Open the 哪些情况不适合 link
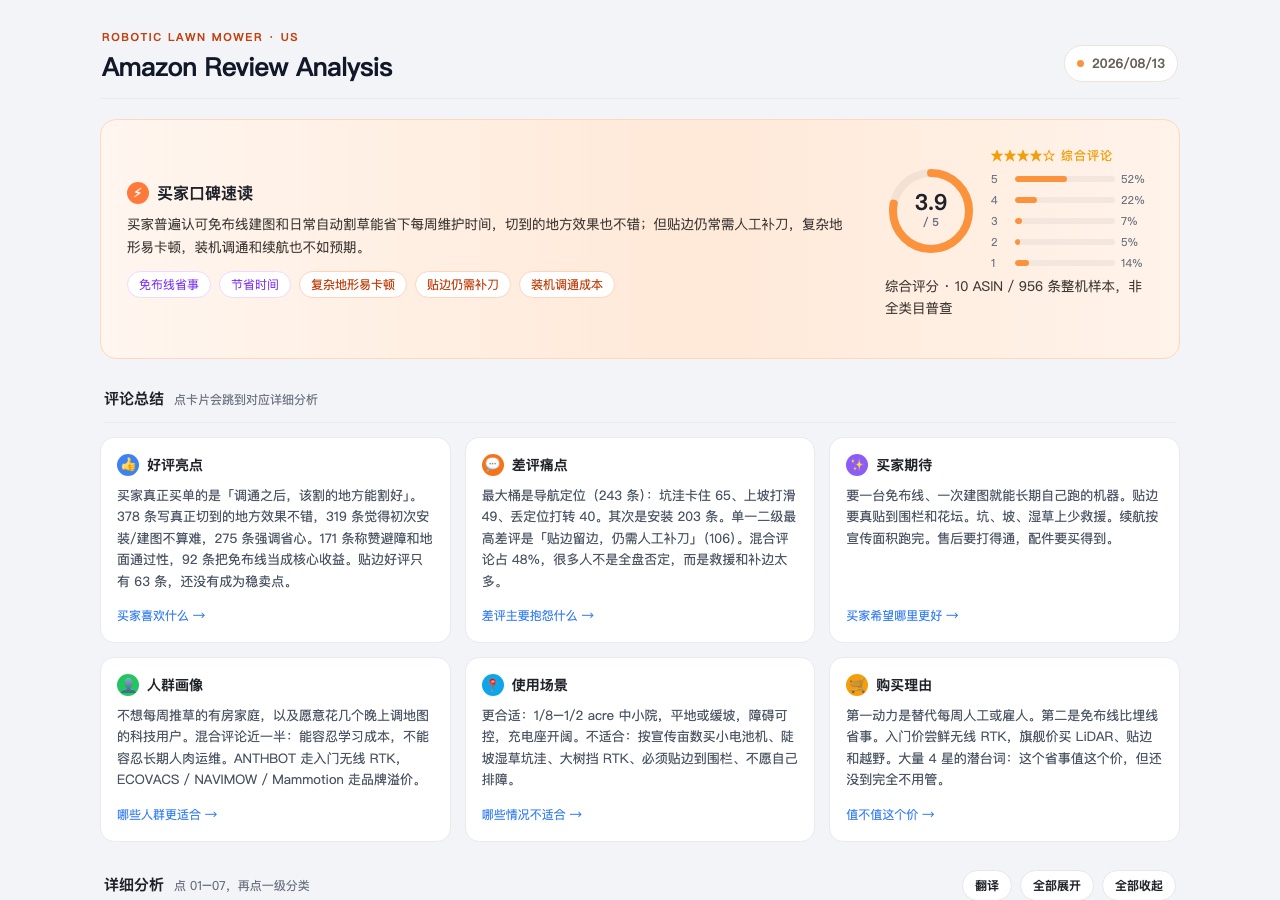This screenshot has width=1280, height=900. click(x=532, y=815)
